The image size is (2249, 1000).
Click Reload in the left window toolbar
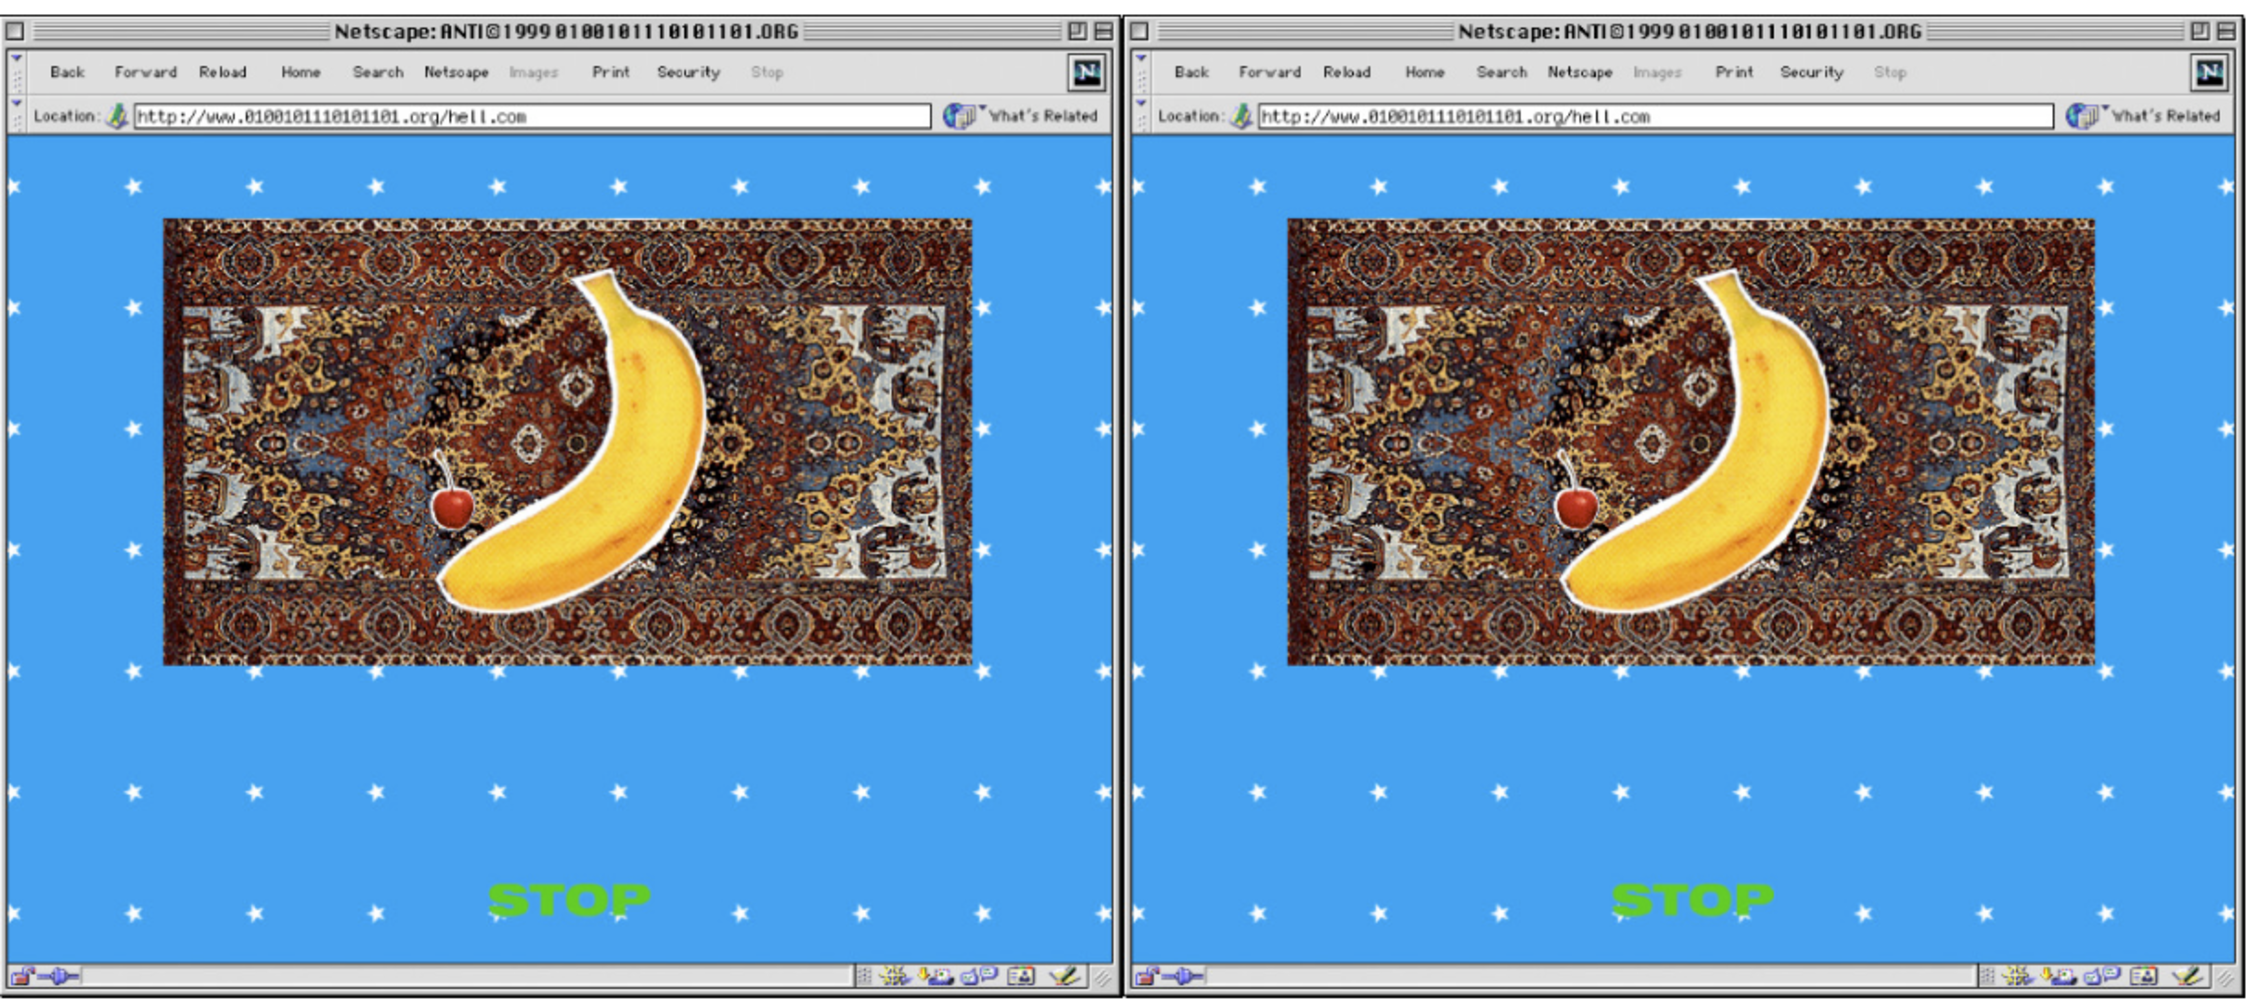[x=222, y=72]
